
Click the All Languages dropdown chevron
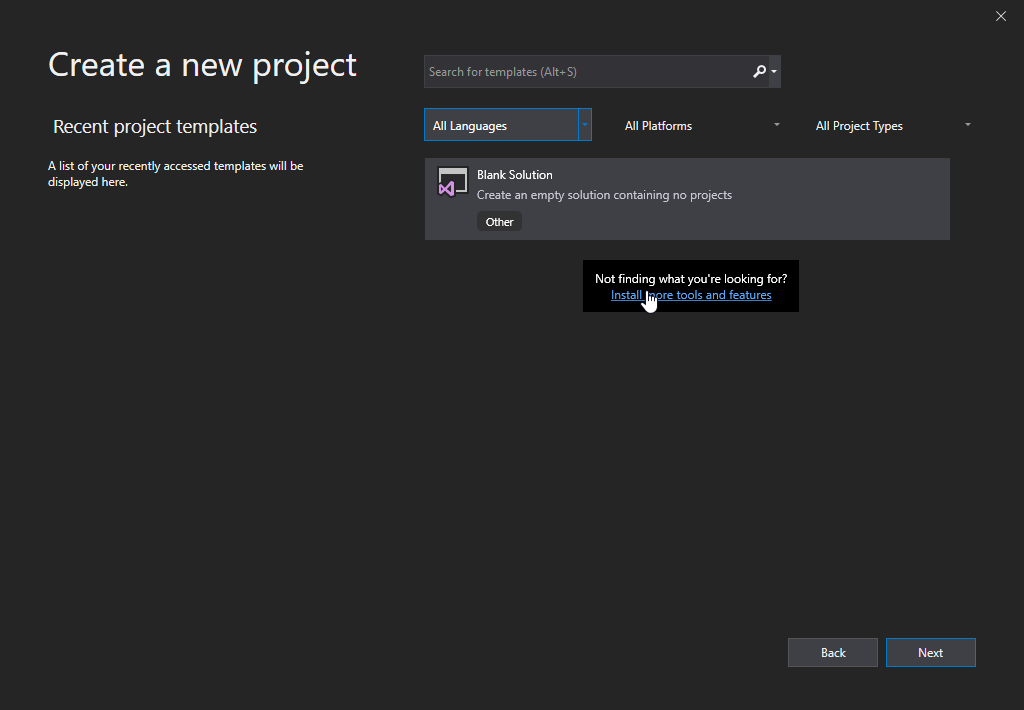click(x=584, y=125)
